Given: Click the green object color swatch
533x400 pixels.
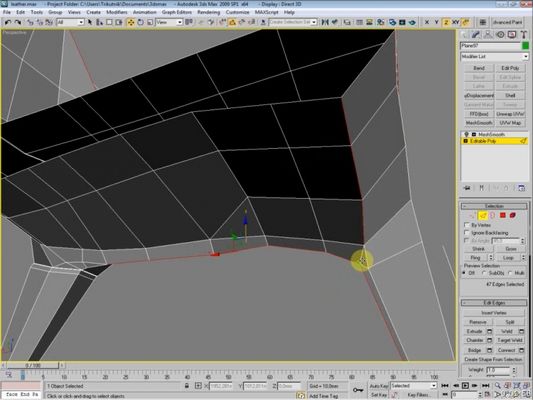Looking at the screenshot, I should click(525, 46).
